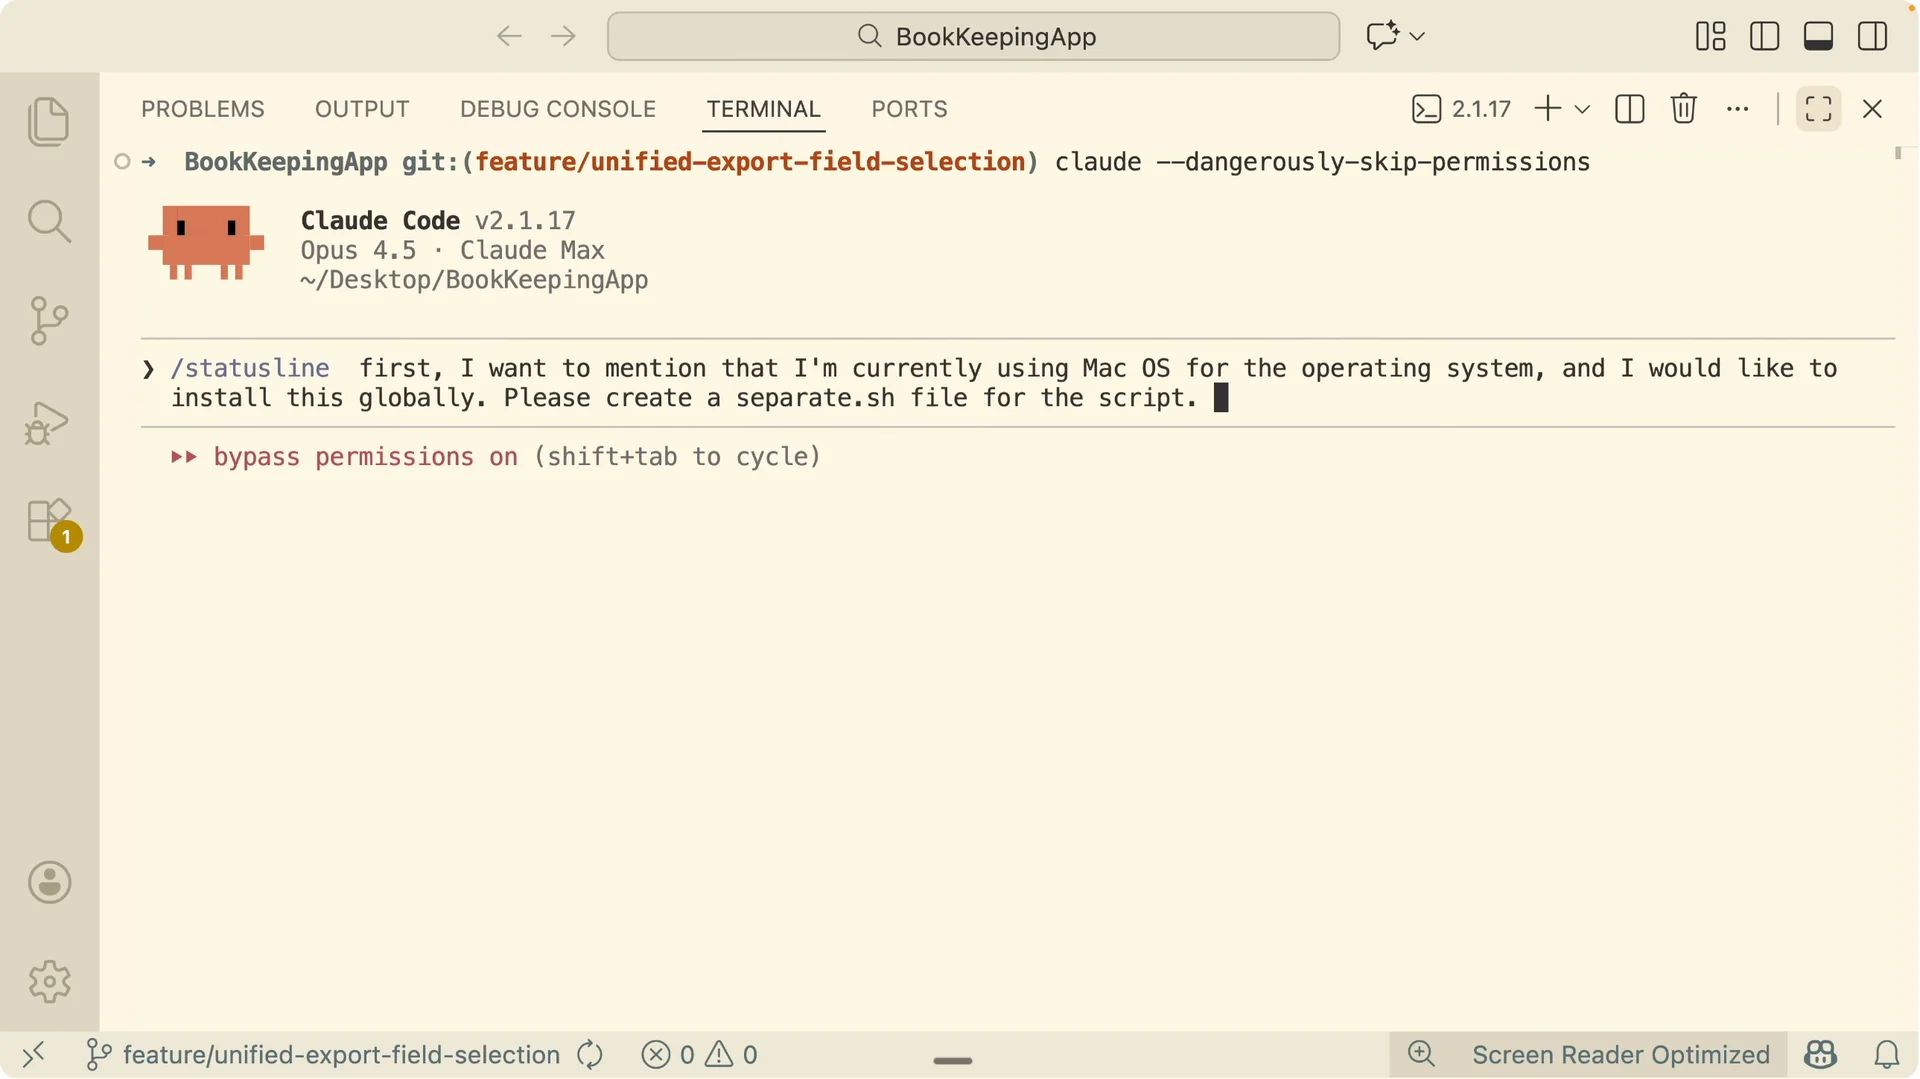Click the terminal scrollbar marker at right edge
This screenshot has height=1079, width=1920.
click(1898, 153)
